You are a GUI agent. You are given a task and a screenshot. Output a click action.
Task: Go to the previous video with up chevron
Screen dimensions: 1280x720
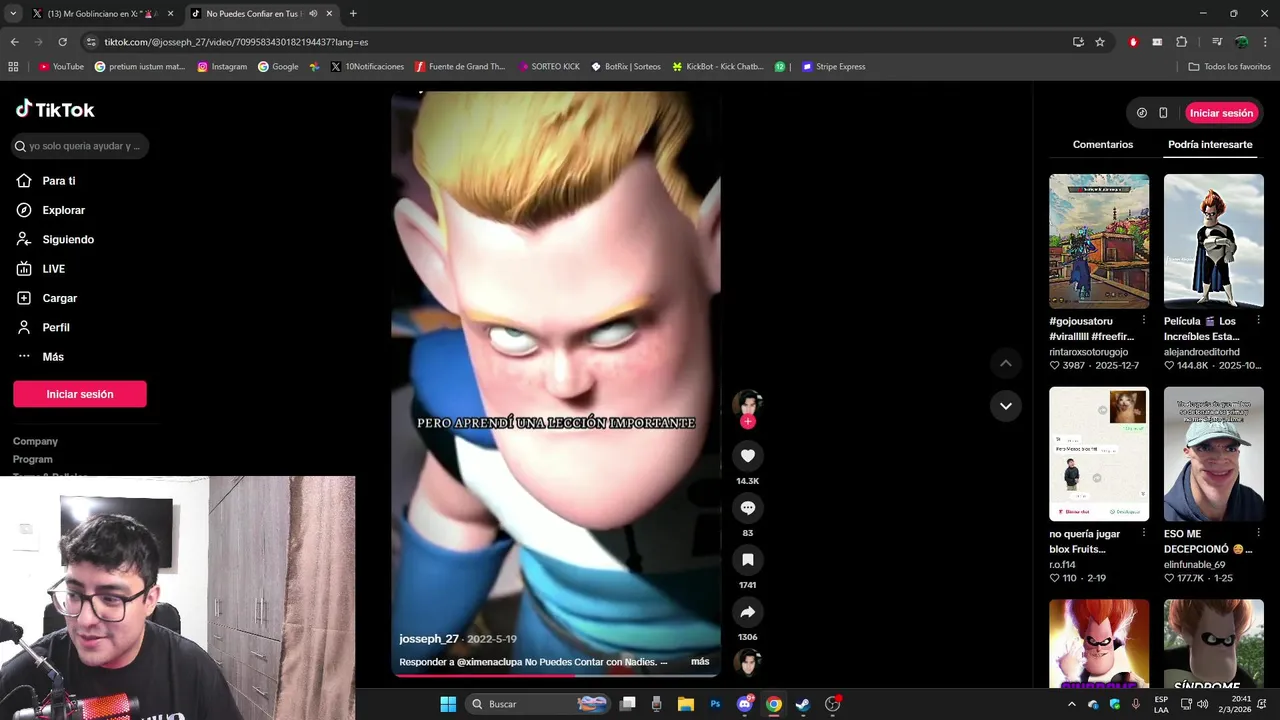(x=1005, y=363)
